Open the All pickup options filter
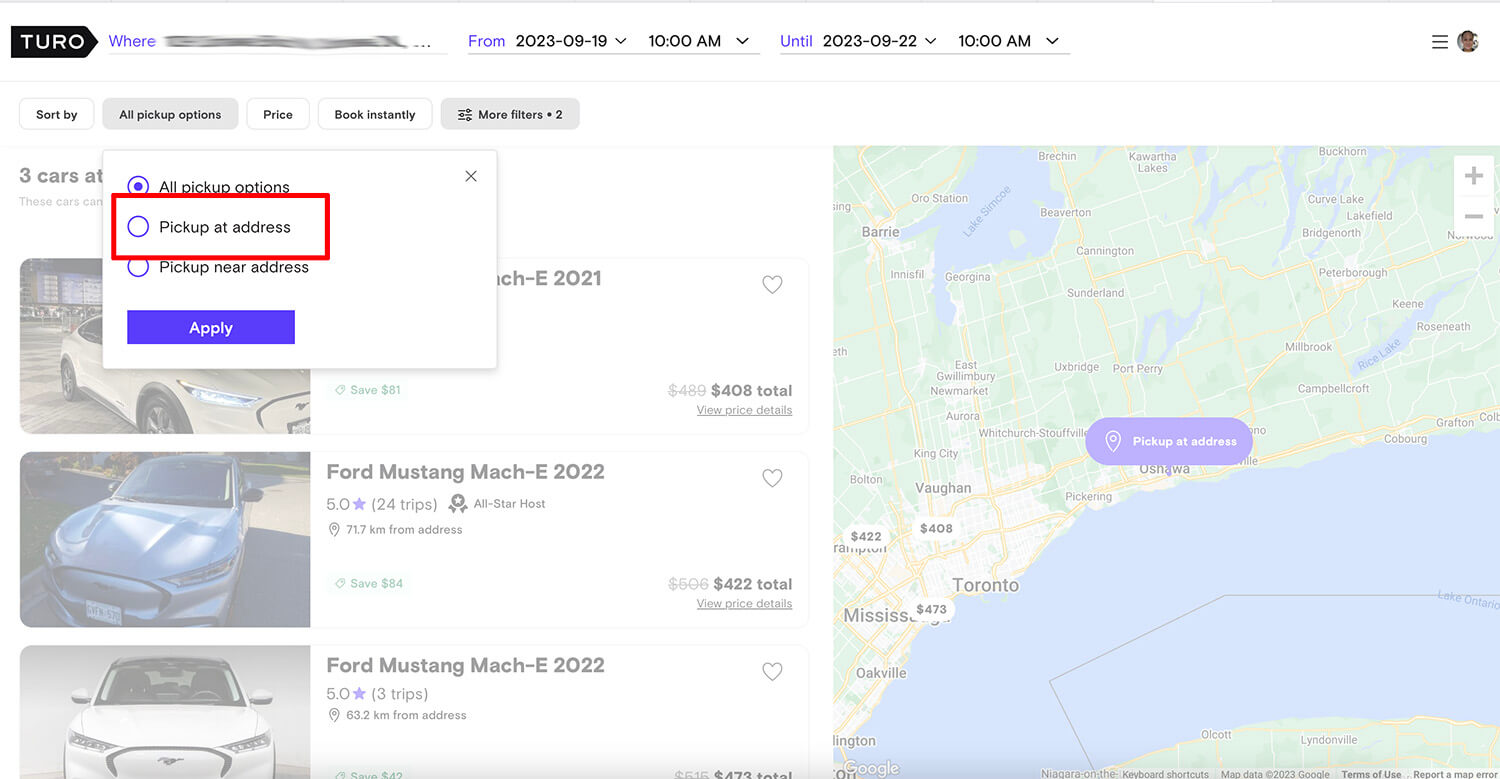Image resolution: width=1500 pixels, height=779 pixels. click(x=170, y=114)
